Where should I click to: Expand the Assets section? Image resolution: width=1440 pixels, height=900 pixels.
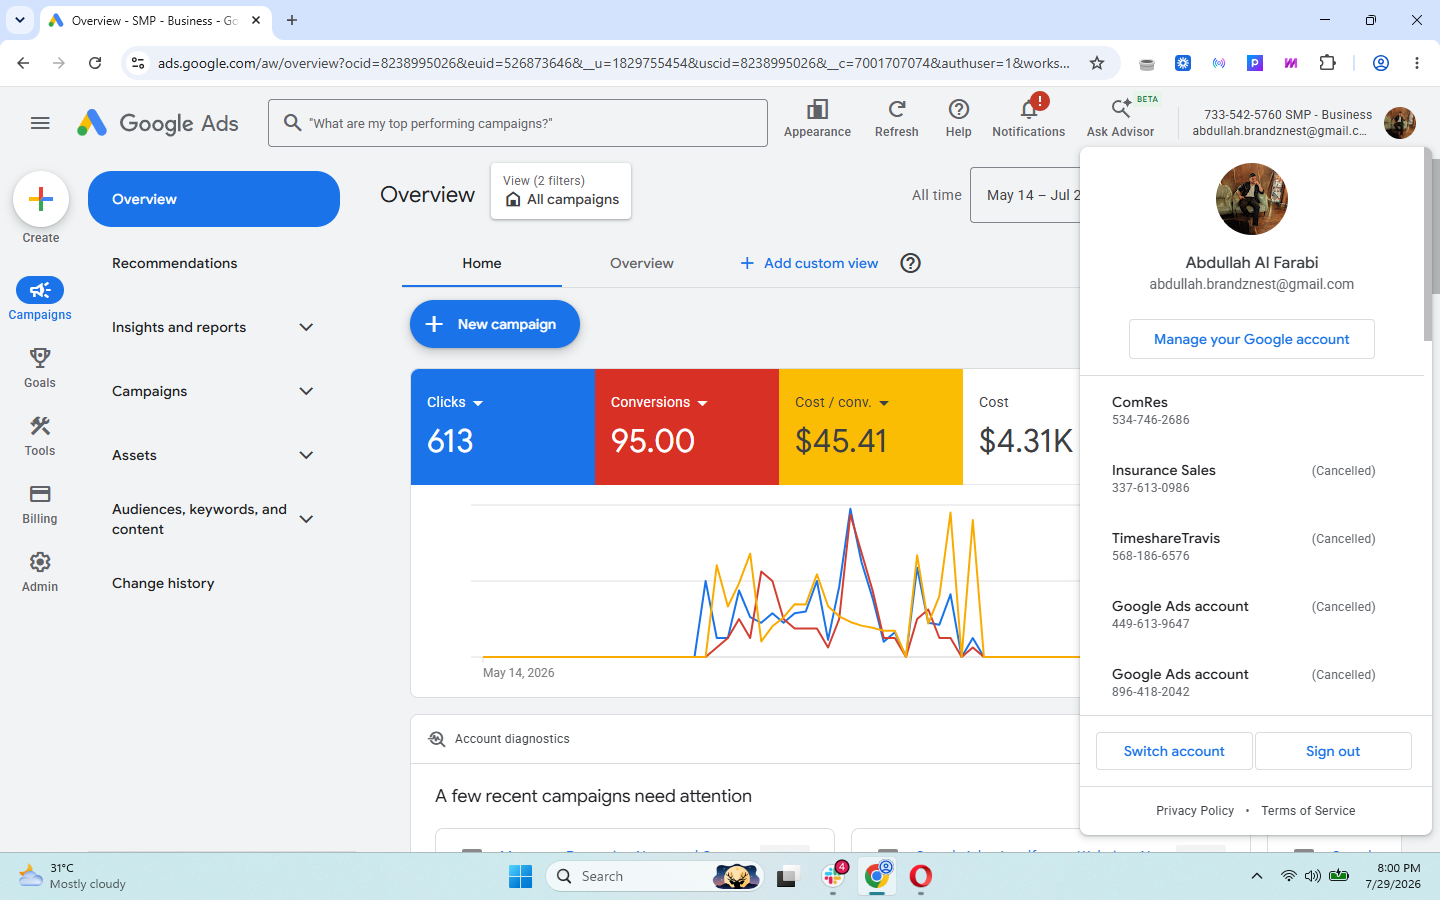click(307, 455)
